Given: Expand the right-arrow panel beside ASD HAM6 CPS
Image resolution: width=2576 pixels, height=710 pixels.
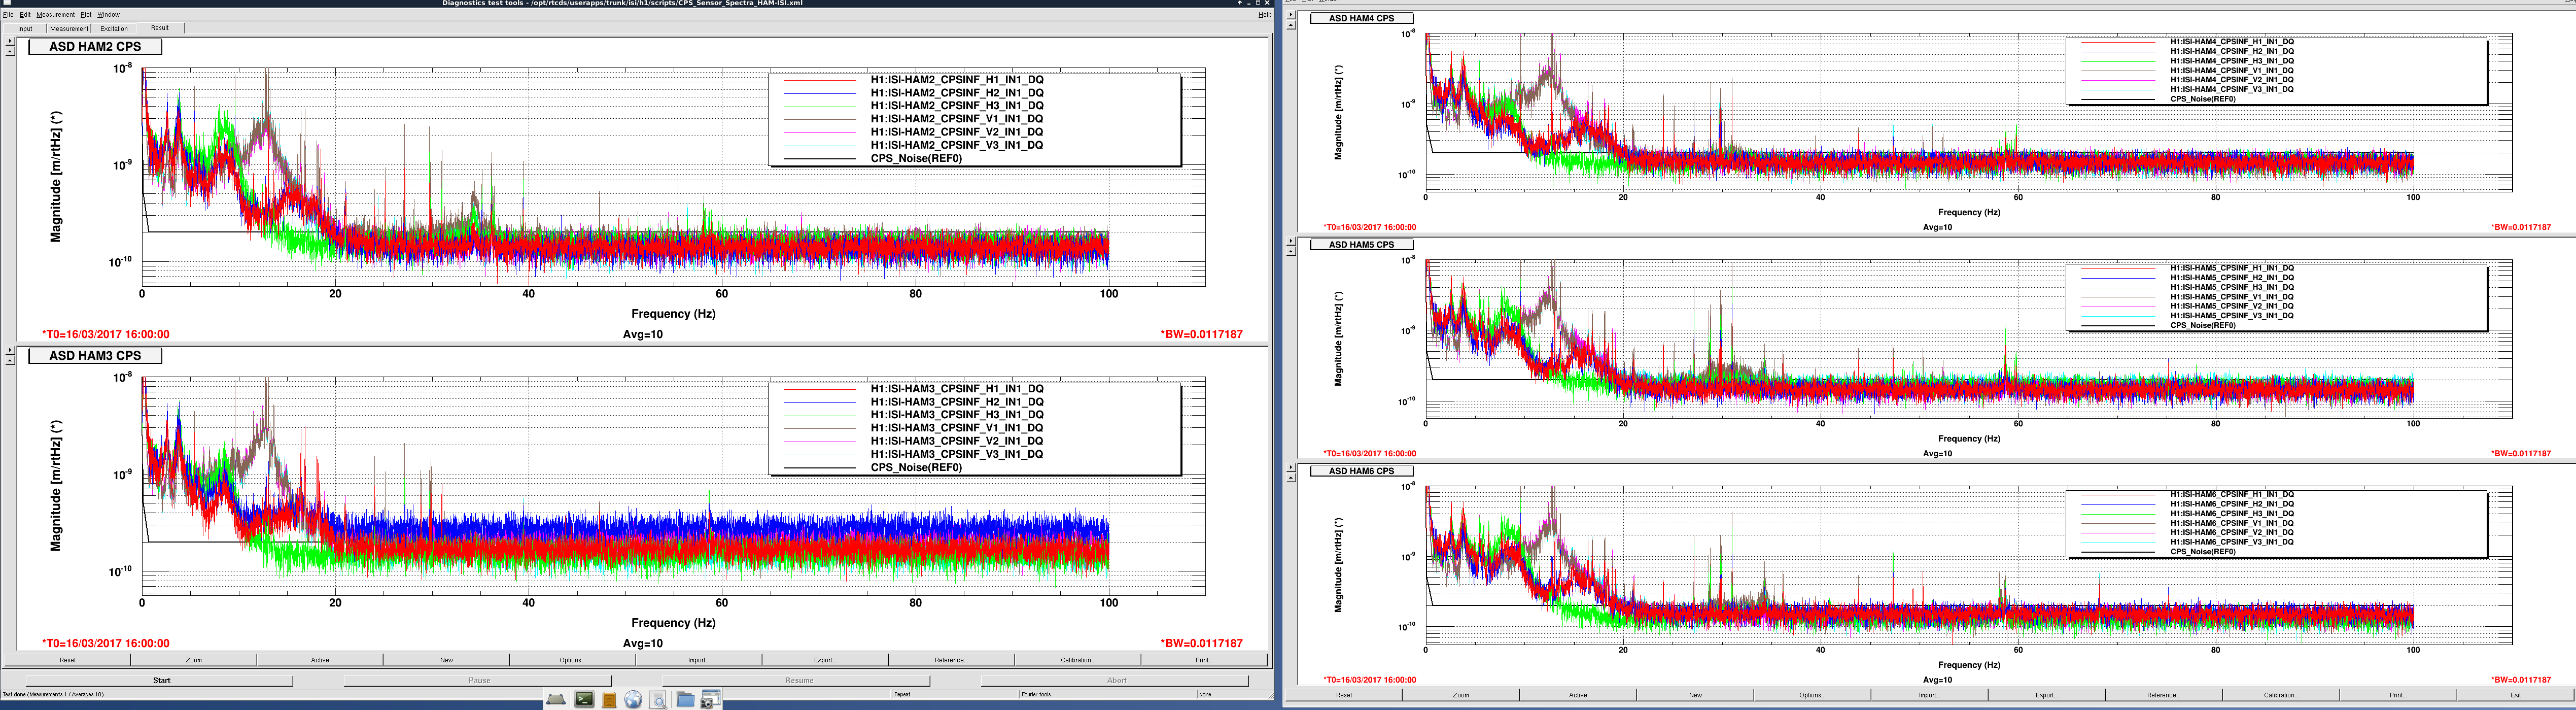Looking at the screenshot, I should pos(1291,468).
